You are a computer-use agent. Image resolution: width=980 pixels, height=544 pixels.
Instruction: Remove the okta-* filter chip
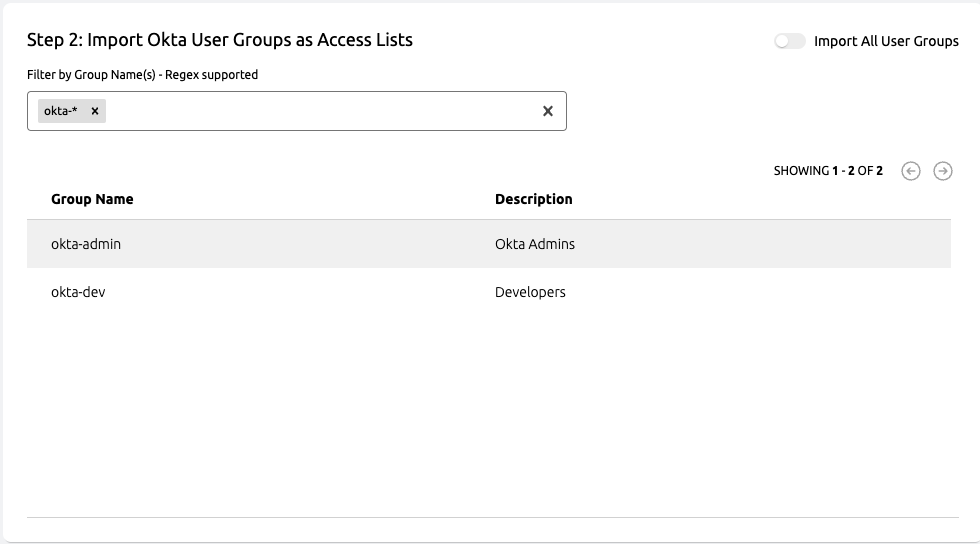coord(95,111)
